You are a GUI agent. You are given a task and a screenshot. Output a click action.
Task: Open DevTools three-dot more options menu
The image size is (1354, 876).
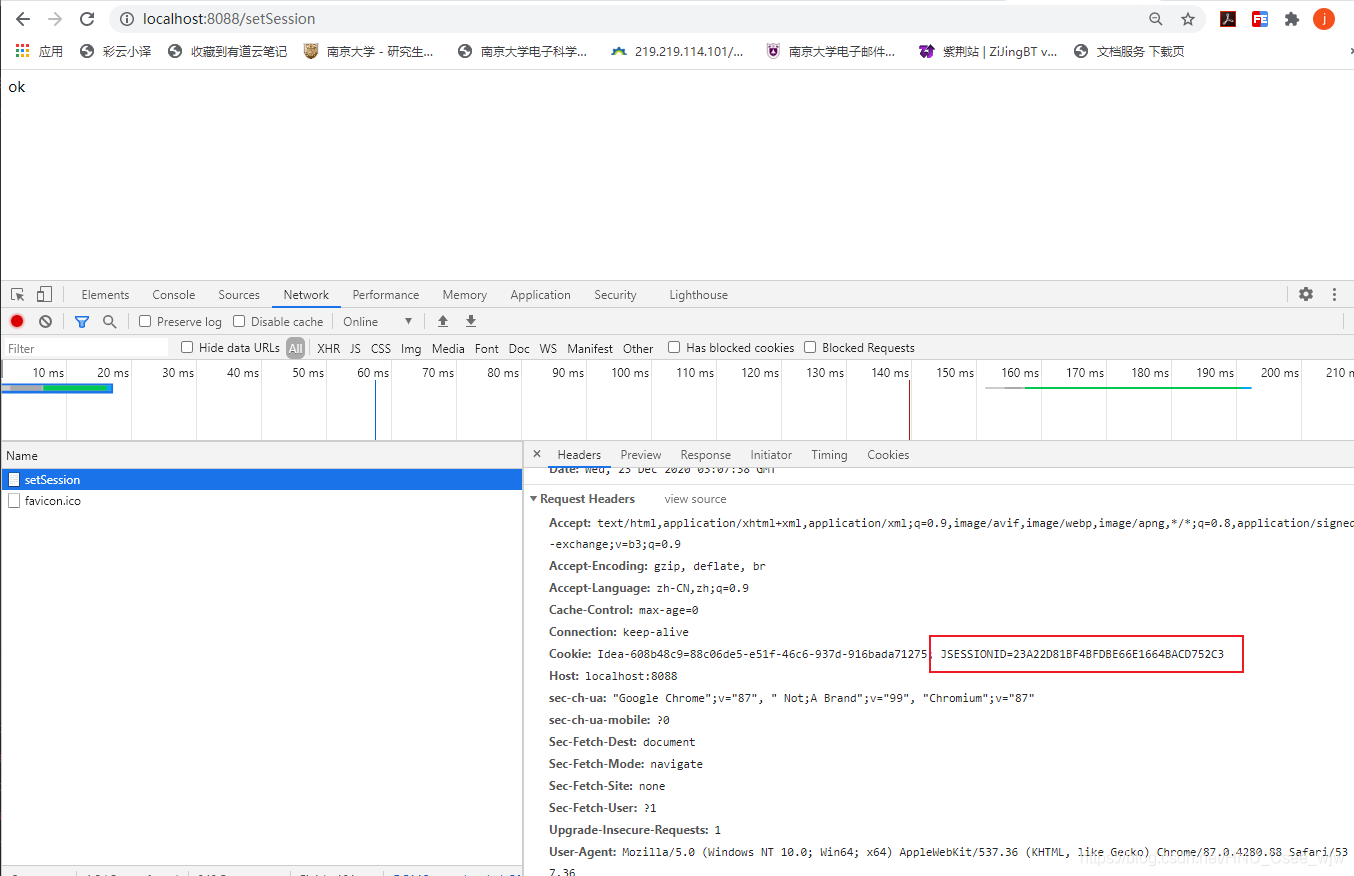(x=1334, y=294)
